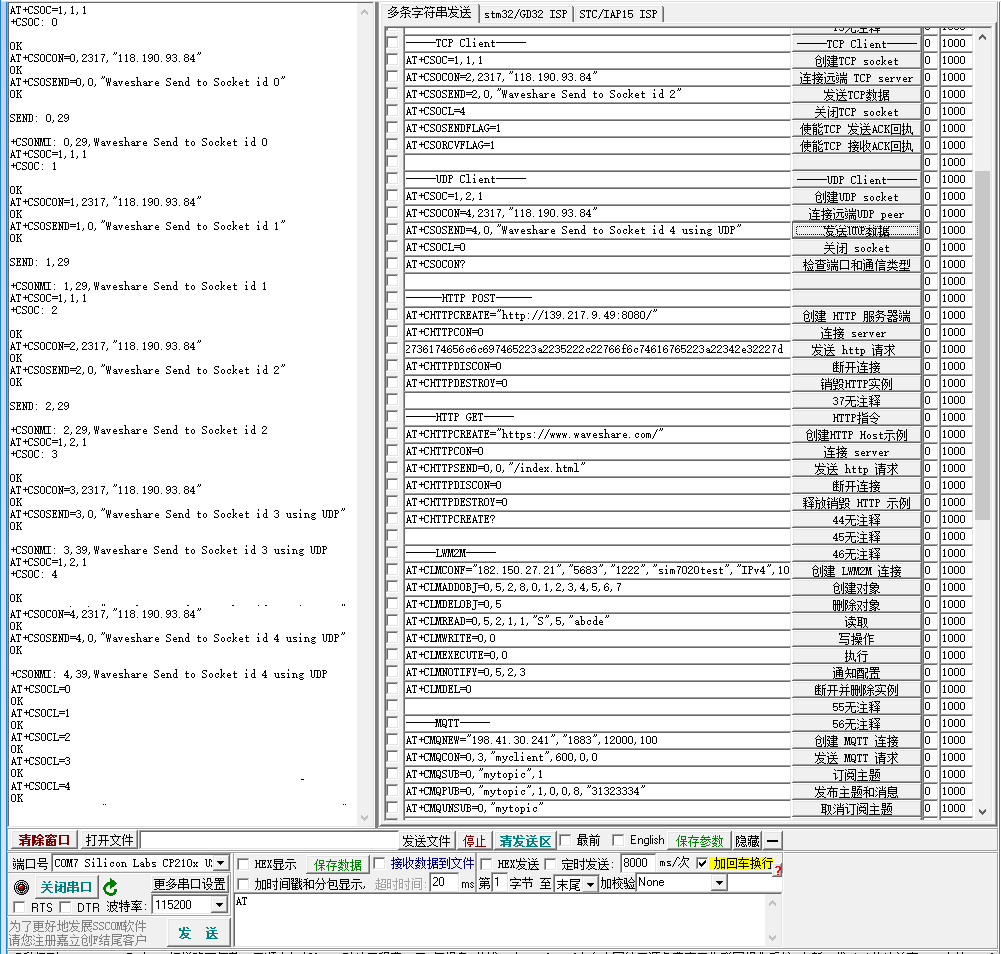
Task: Click the red question mark help icon
Action: (778, 870)
